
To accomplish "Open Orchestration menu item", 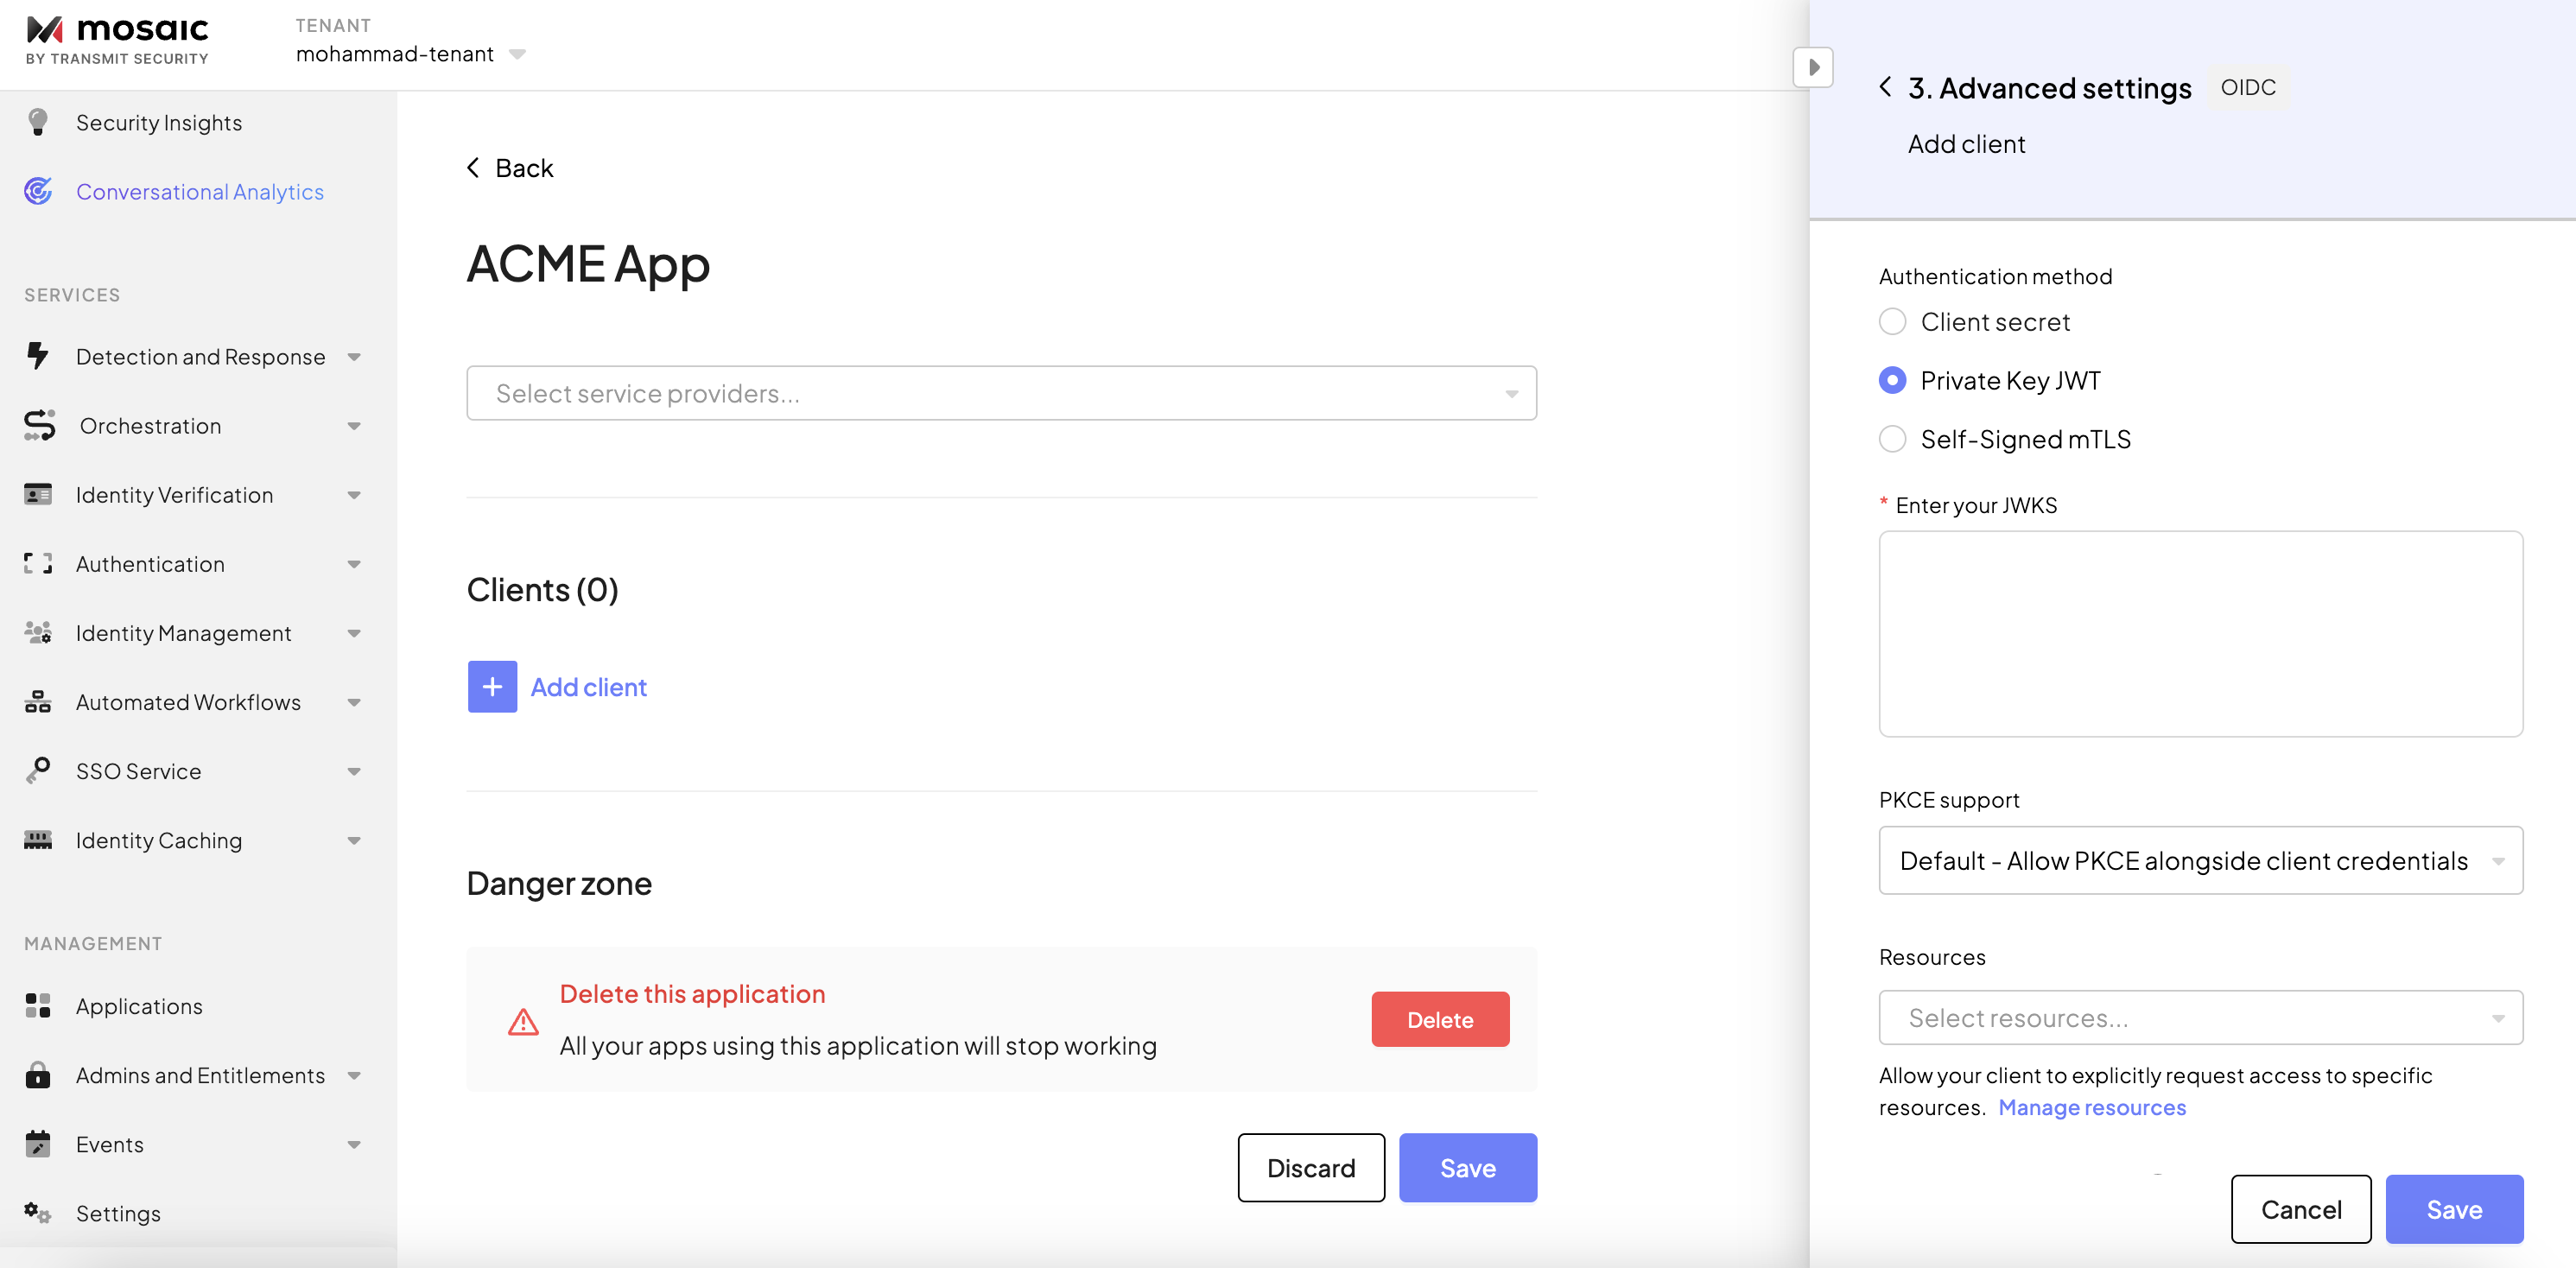I will click(150, 425).
